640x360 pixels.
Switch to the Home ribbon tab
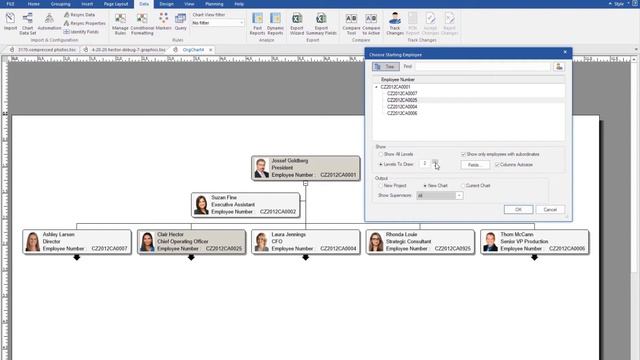pos(34,4)
